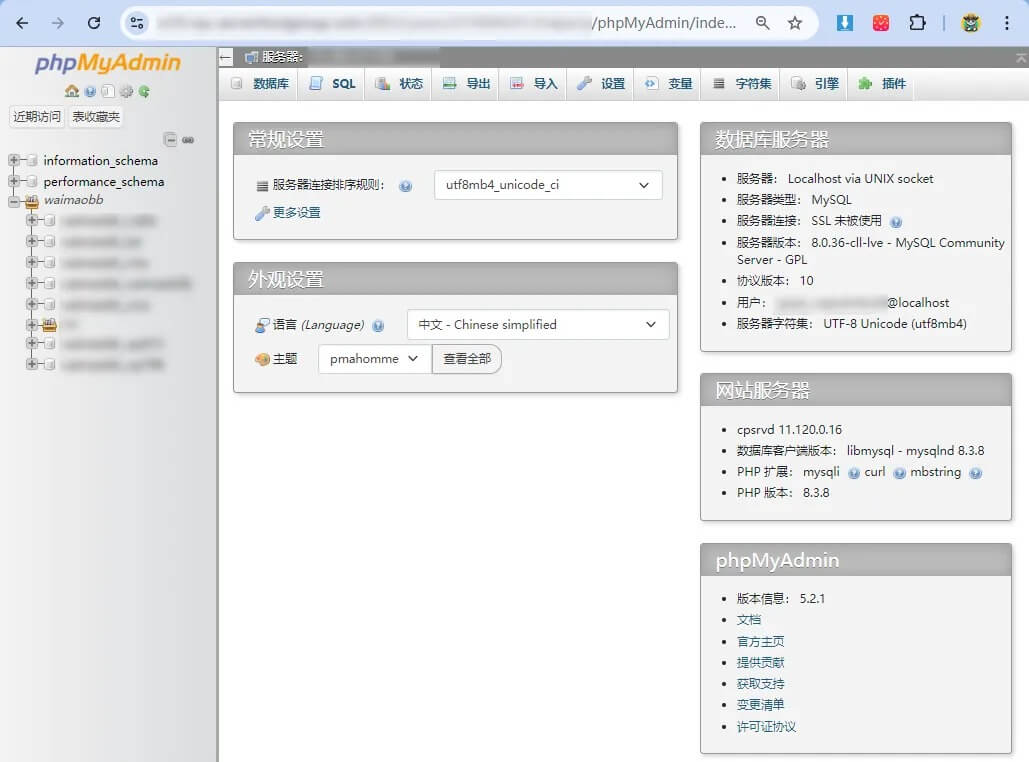Open the 状态 (Status) server page

[399, 84]
